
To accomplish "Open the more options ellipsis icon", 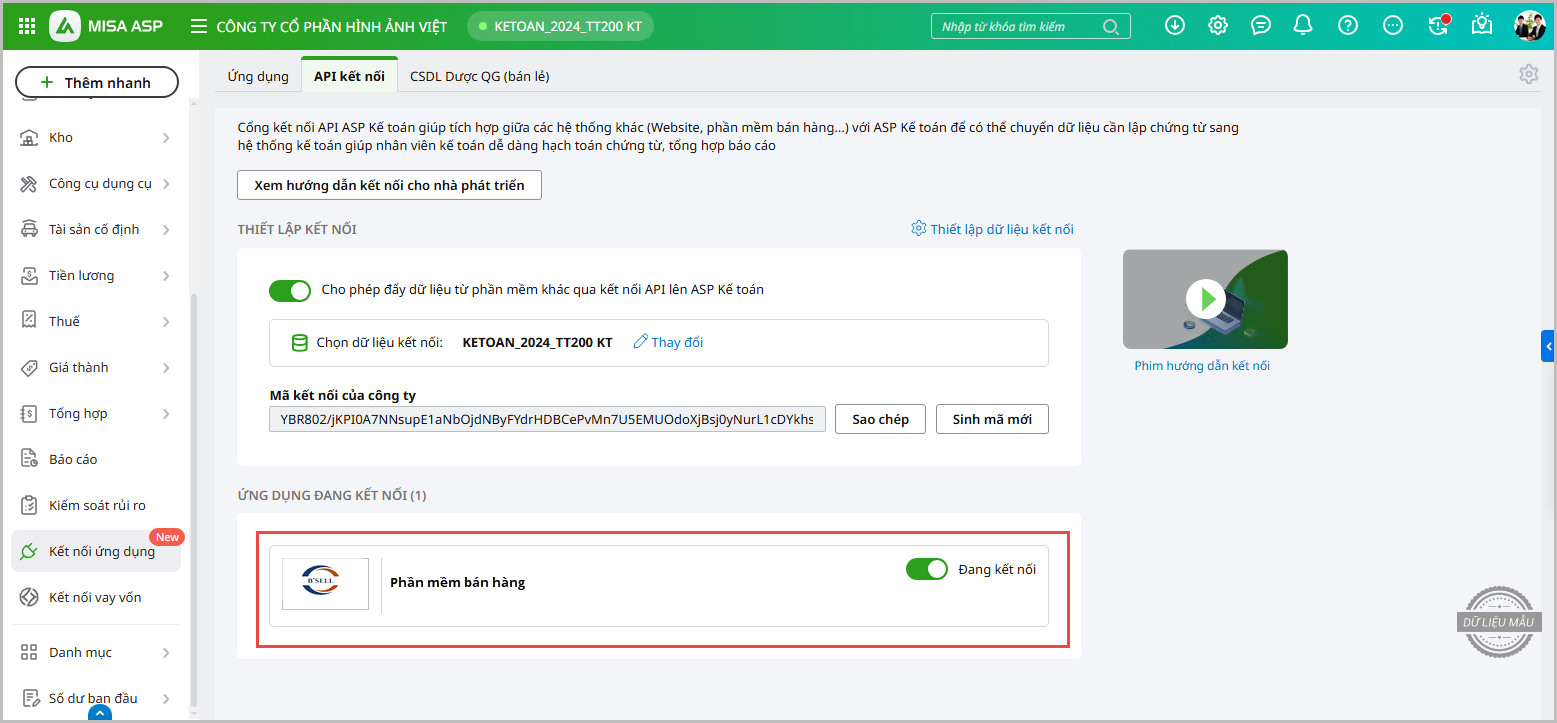I will 1393,26.
